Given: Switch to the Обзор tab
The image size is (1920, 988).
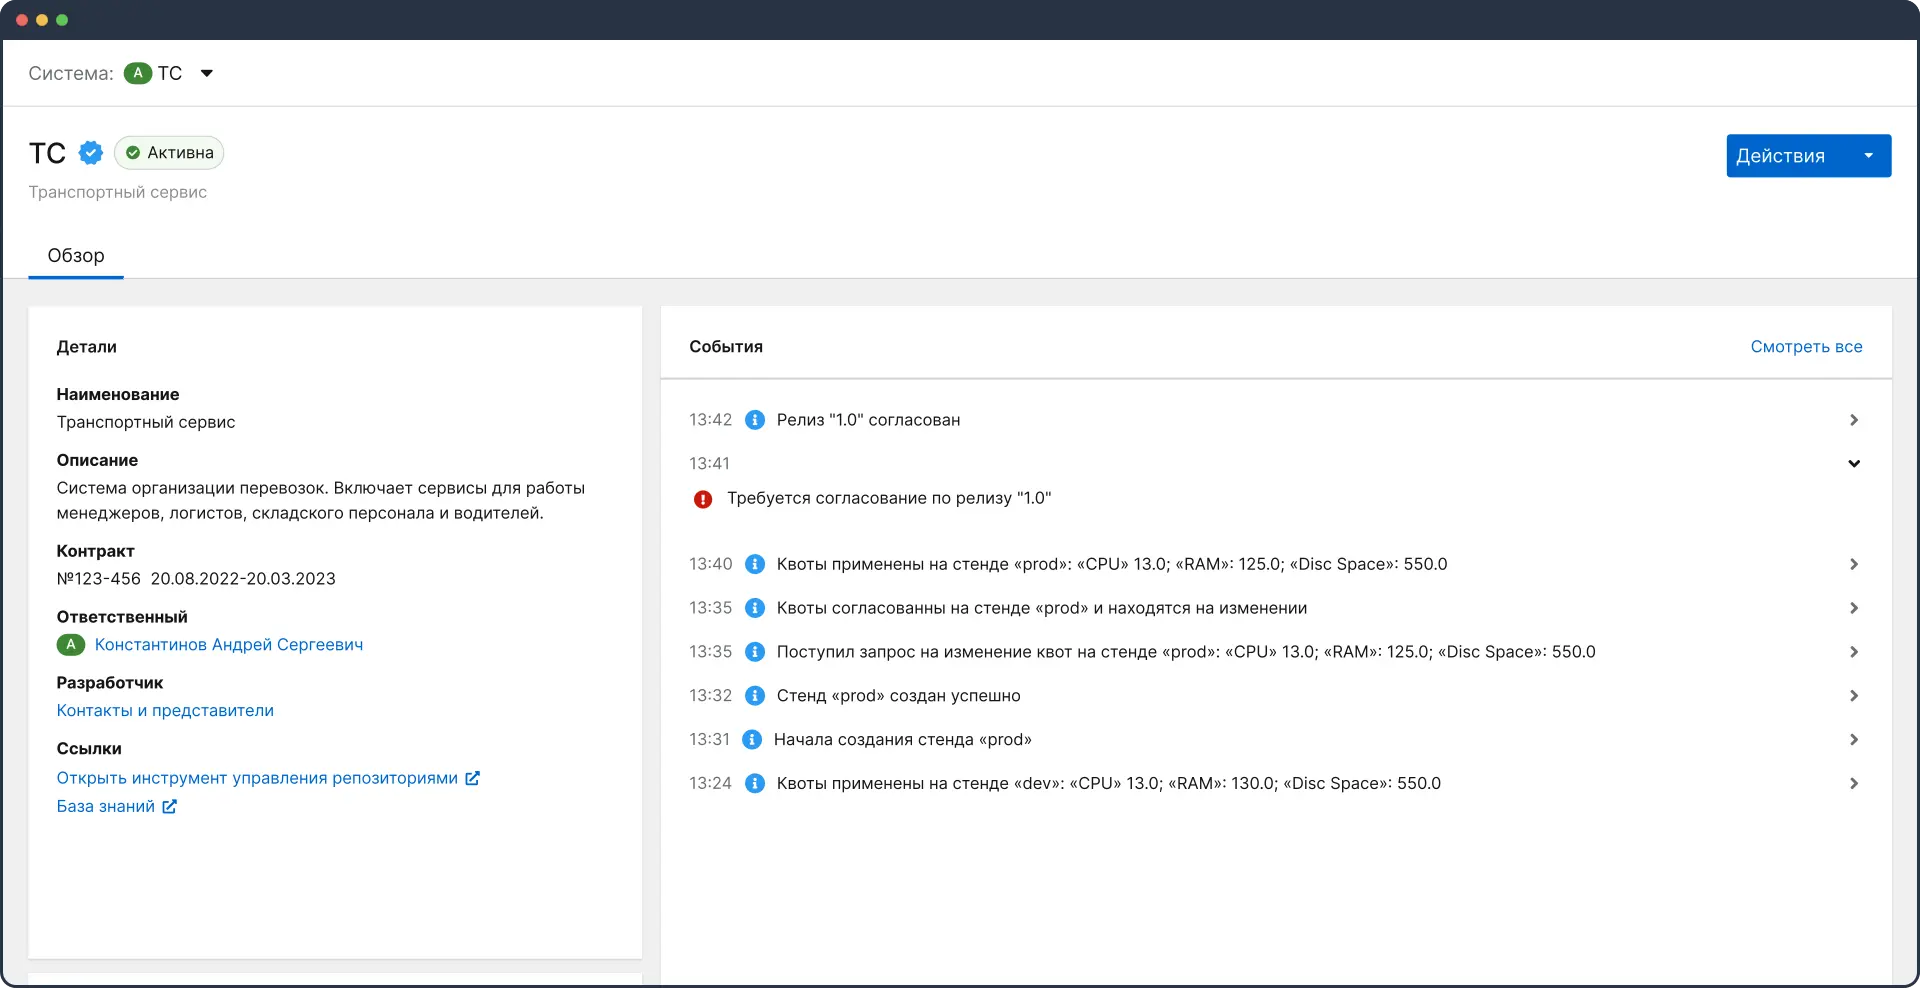Looking at the screenshot, I should tap(76, 256).
